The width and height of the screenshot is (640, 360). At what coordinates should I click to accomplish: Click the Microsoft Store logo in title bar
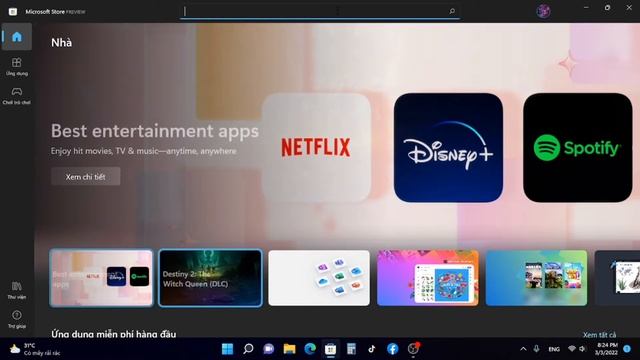pos(13,11)
